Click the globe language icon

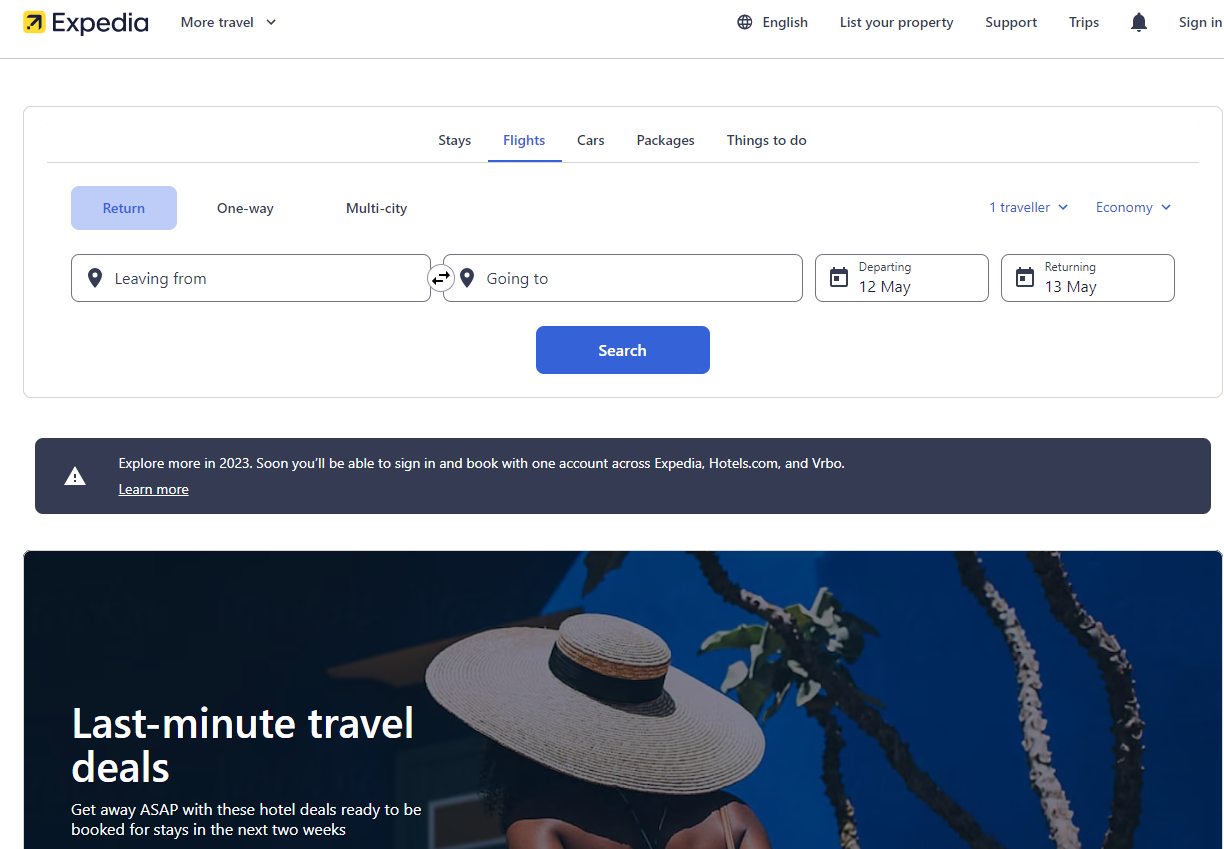(x=745, y=22)
